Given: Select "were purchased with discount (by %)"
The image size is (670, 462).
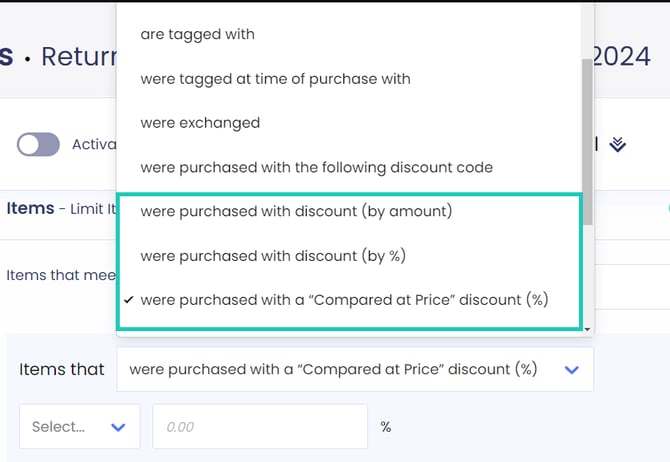Looking at the screenshot, I should [272, 255].
